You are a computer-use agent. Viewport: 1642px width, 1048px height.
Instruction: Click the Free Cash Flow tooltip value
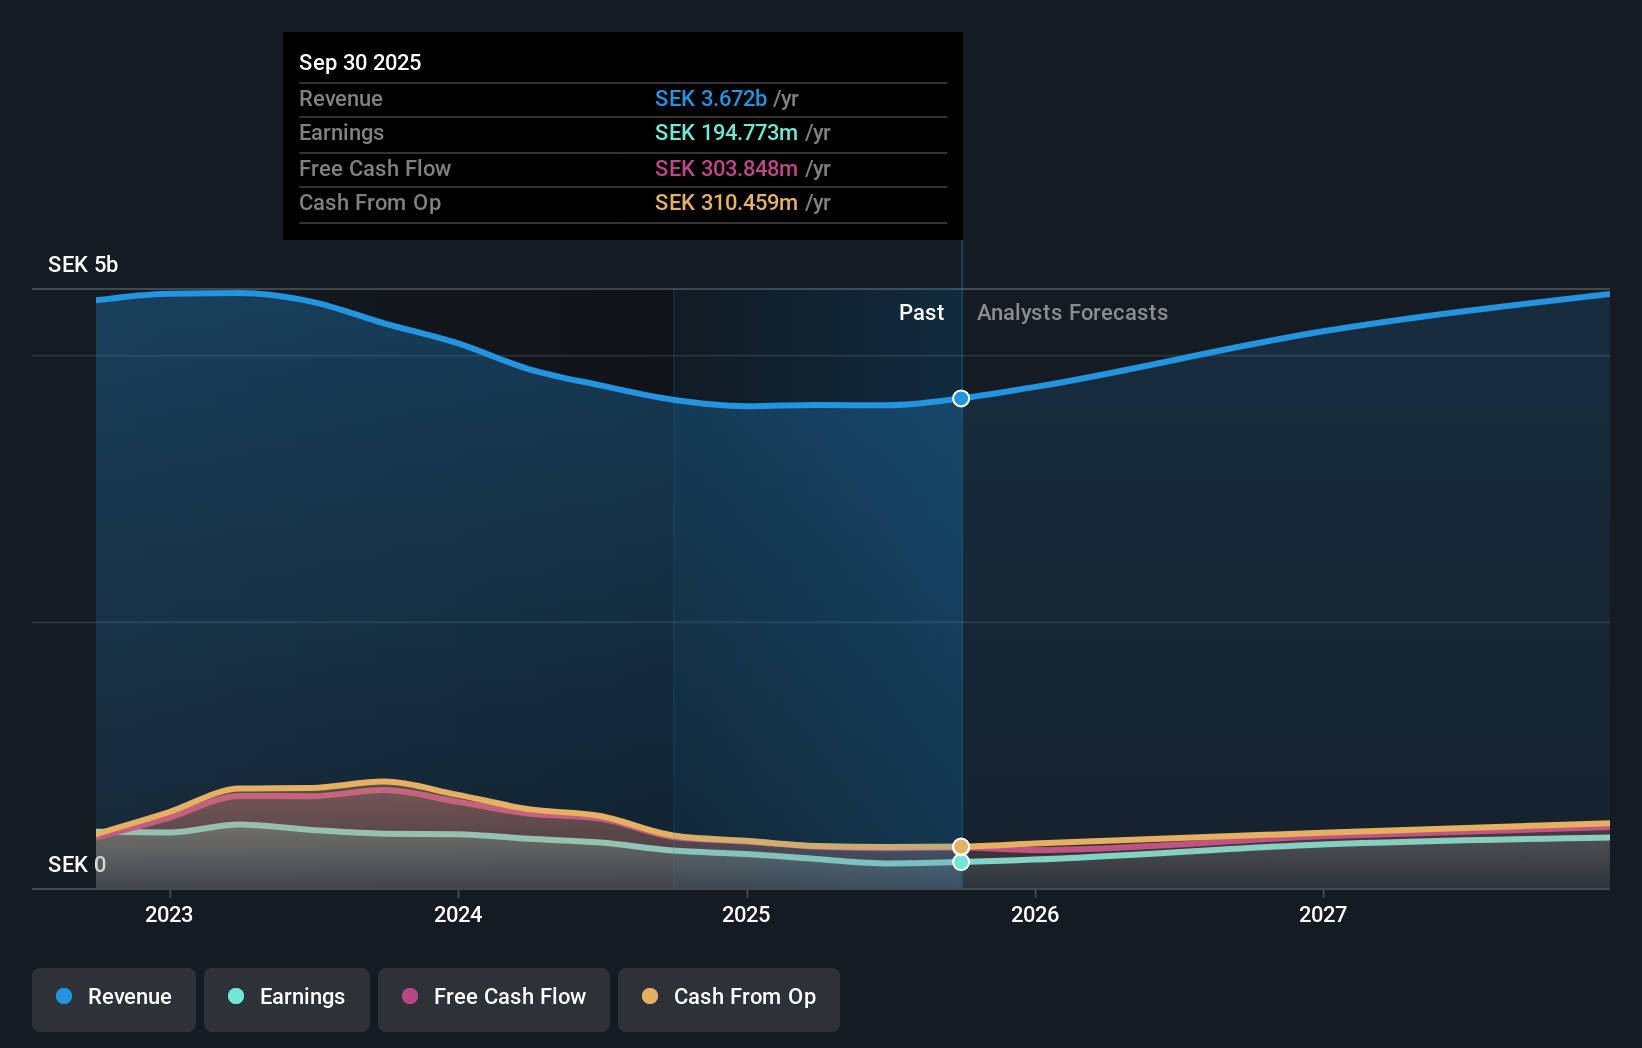click(x=726, y=169)
